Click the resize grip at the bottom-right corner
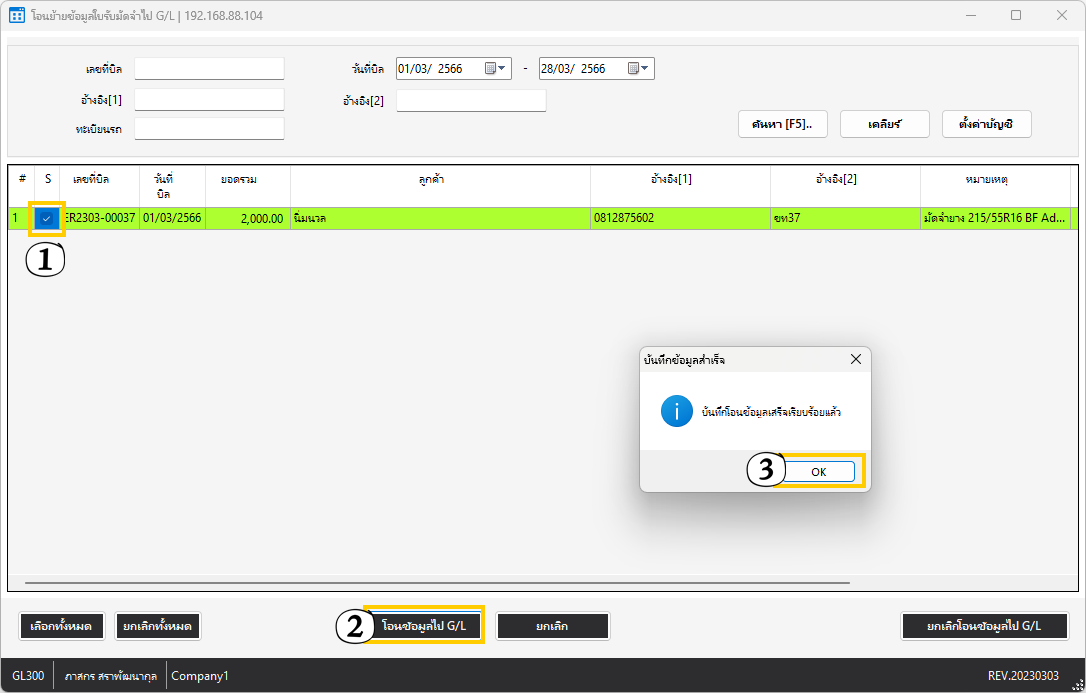The width and height of the screenshot is (1086, 693). 1077,684
